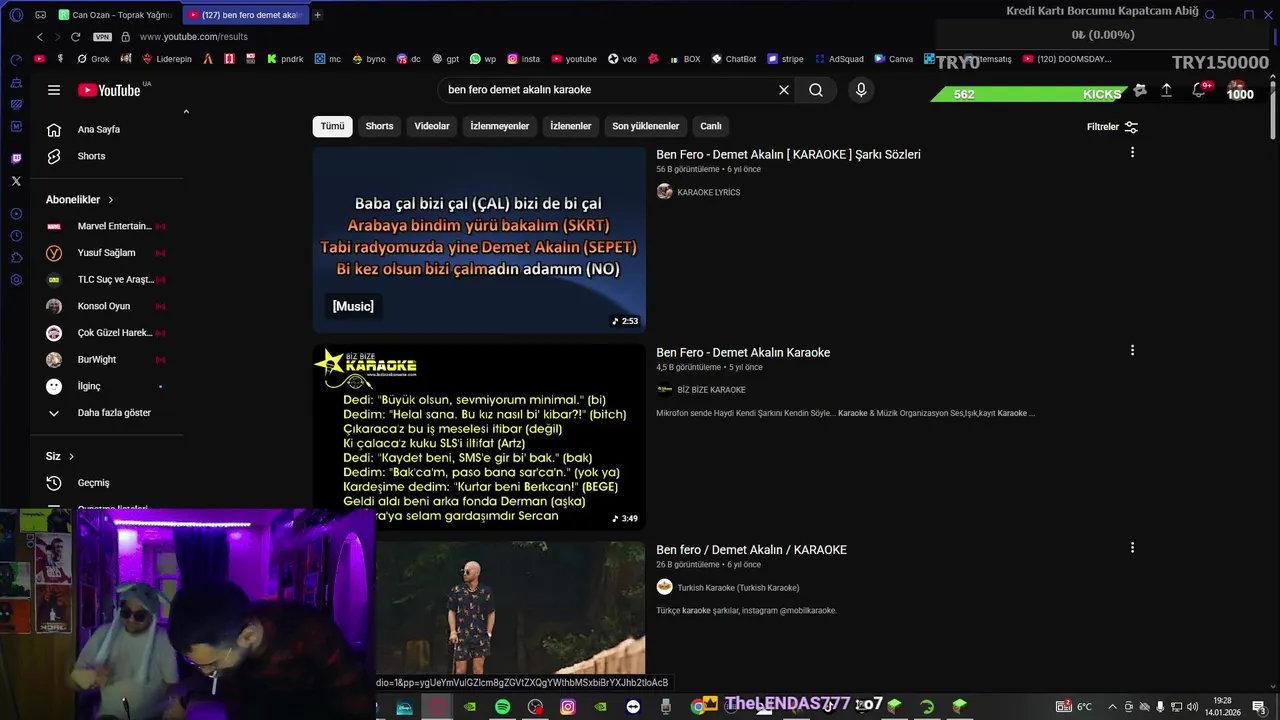The width and height of the screenshot is (1280, 720).
Task: Open YouTube notifications bell
Action: click(x=1199, y=90)
